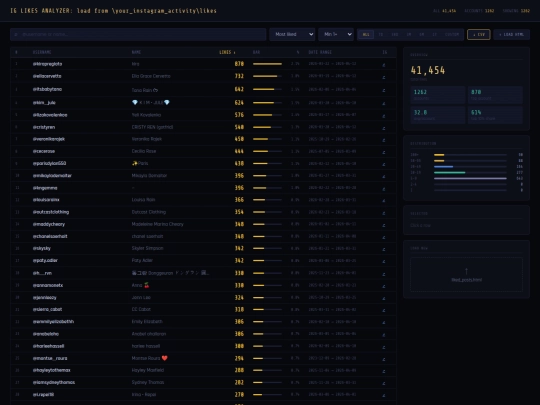Open Instagram link icon for @cecerose row
The height and width of the screenshot is (405, 540).
384,152
